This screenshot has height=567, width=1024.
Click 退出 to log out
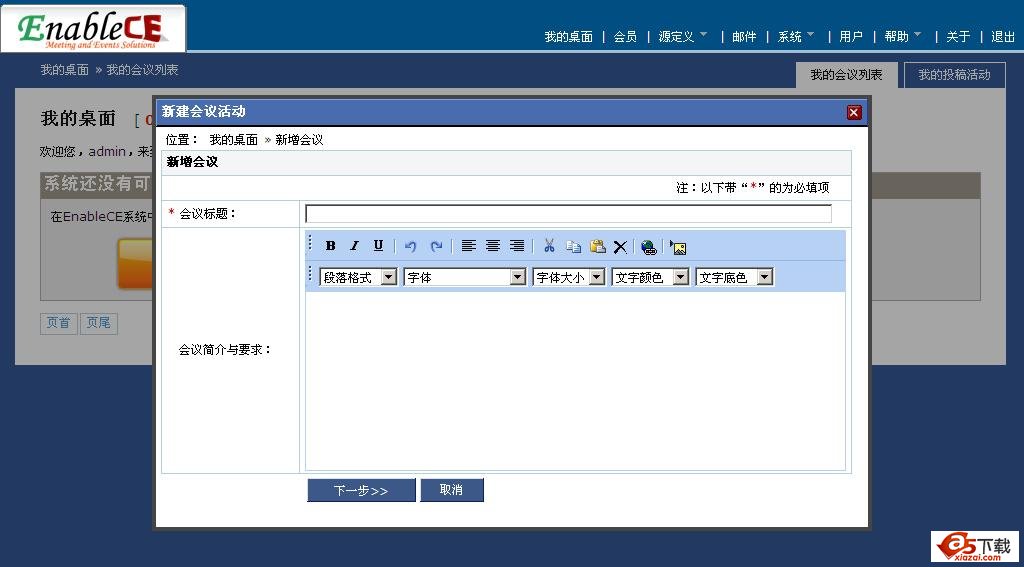click(1003, 37)
